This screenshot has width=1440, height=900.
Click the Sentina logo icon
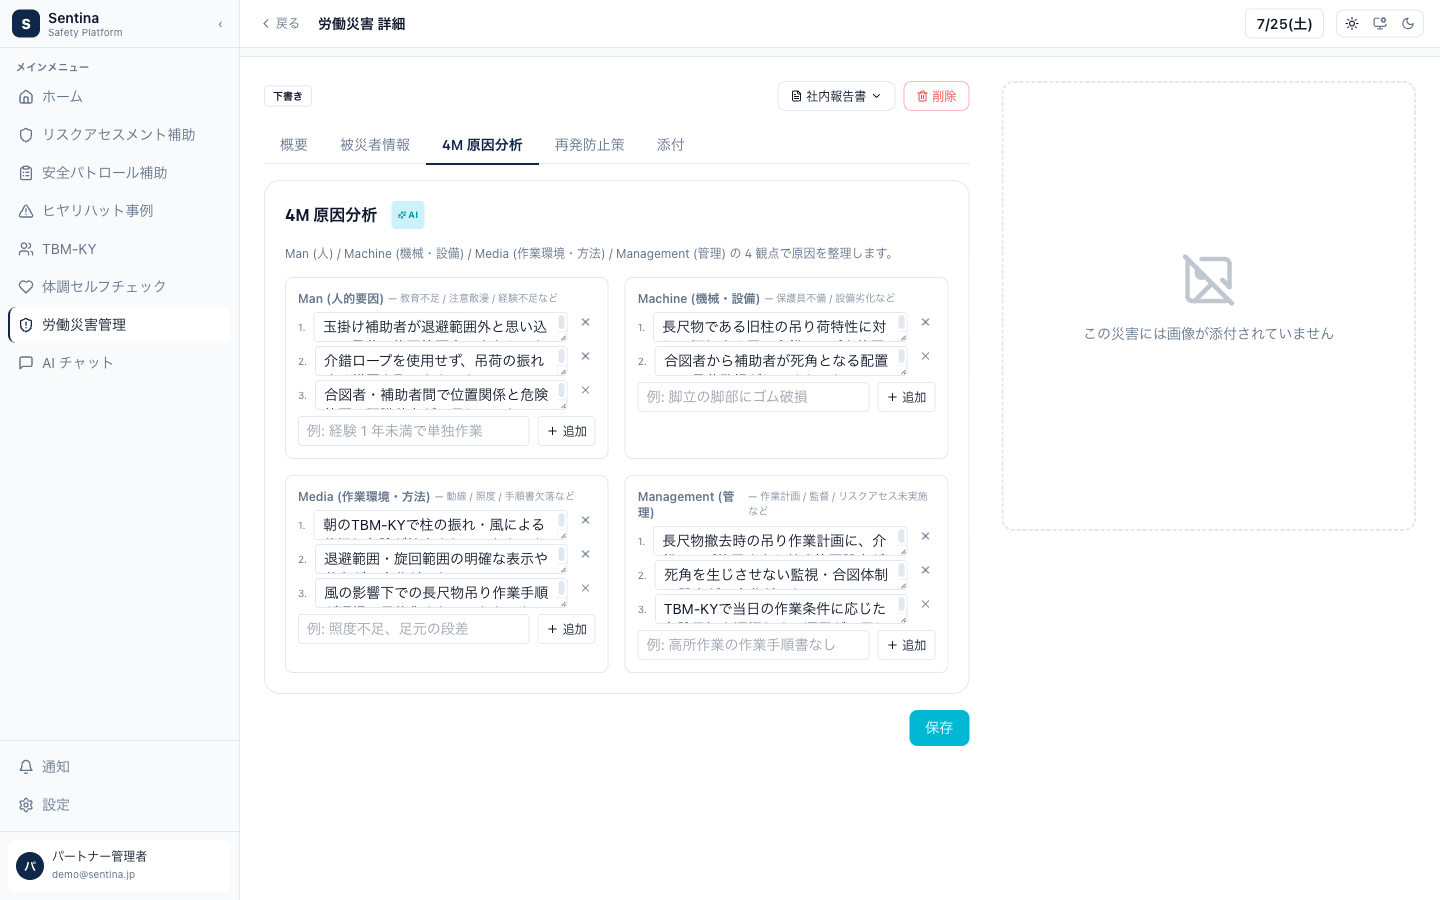click(26, 24)
